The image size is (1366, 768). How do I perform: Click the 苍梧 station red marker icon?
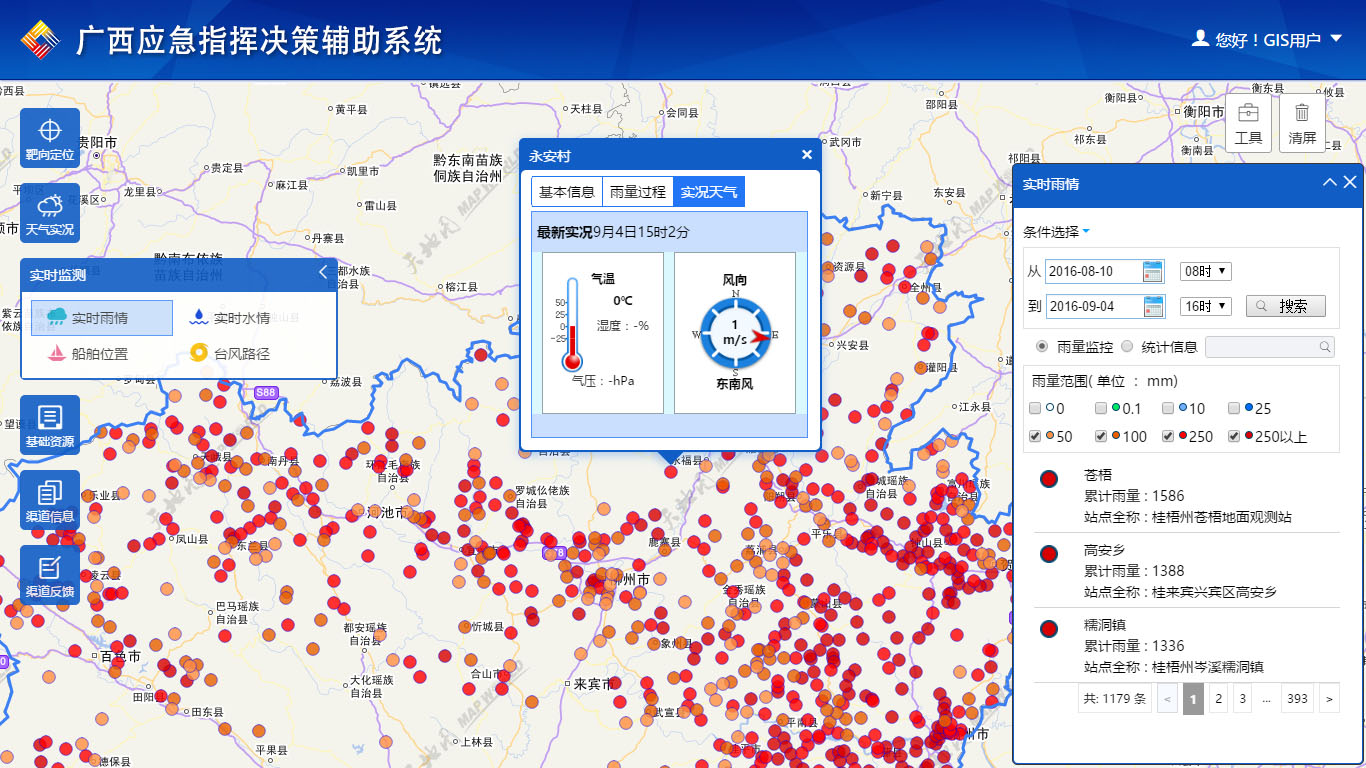(1049, 479)
